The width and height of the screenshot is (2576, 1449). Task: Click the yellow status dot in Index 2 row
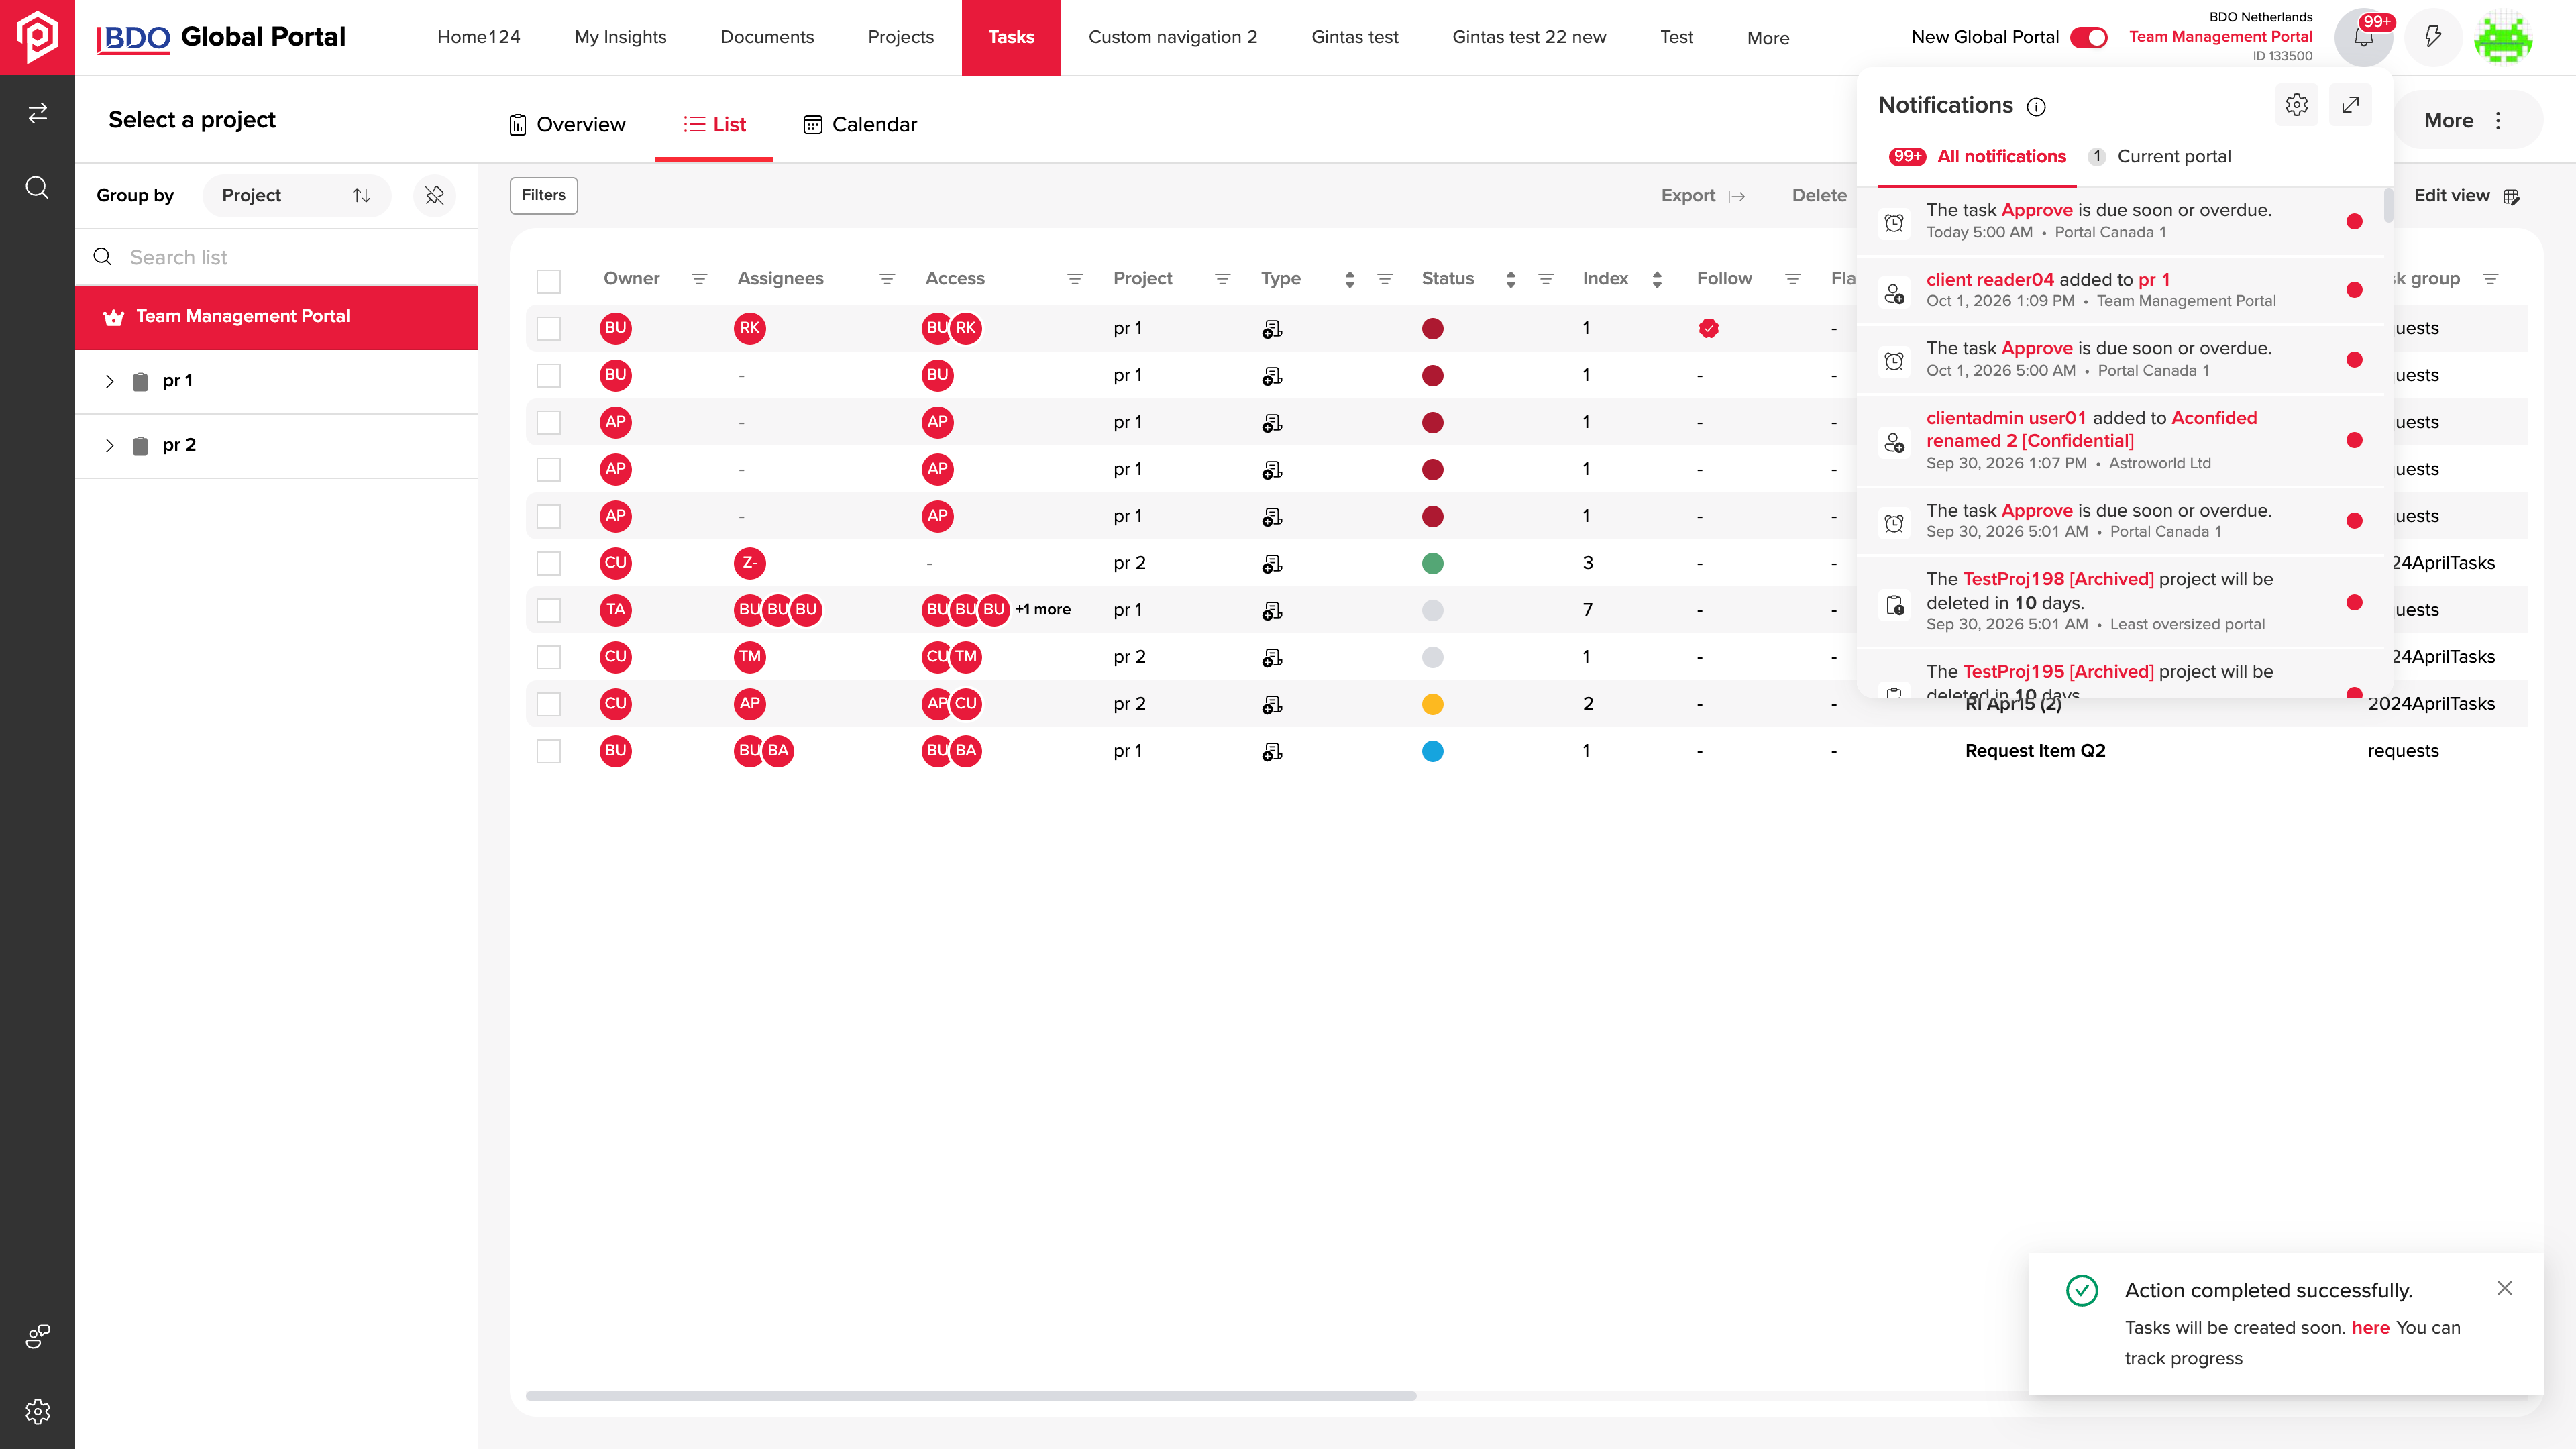point(1432,704)
